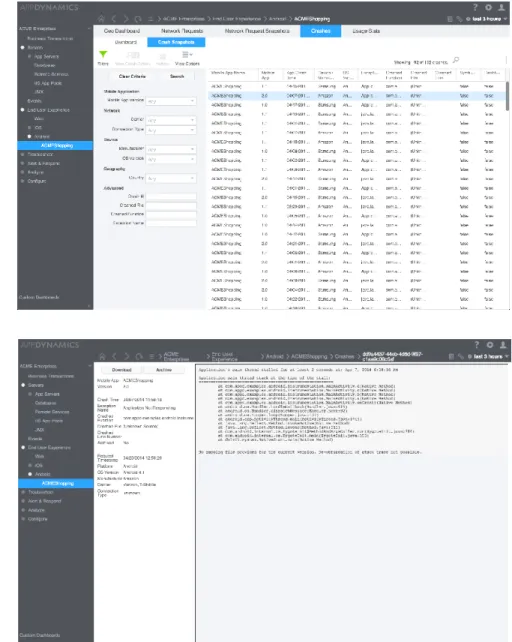Open the user account icon on the Crash Snapshots page
Image resolution: width=512 pixels, height=642 pixels.
pos(501,7)
